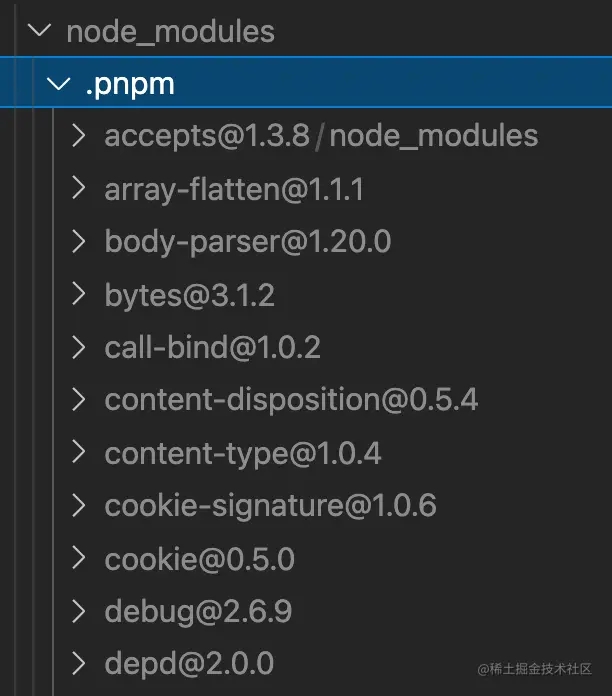Select debug@2.6.9 entry
The height and width of the screenshot is (696, 612).
(x=198, y=612)
